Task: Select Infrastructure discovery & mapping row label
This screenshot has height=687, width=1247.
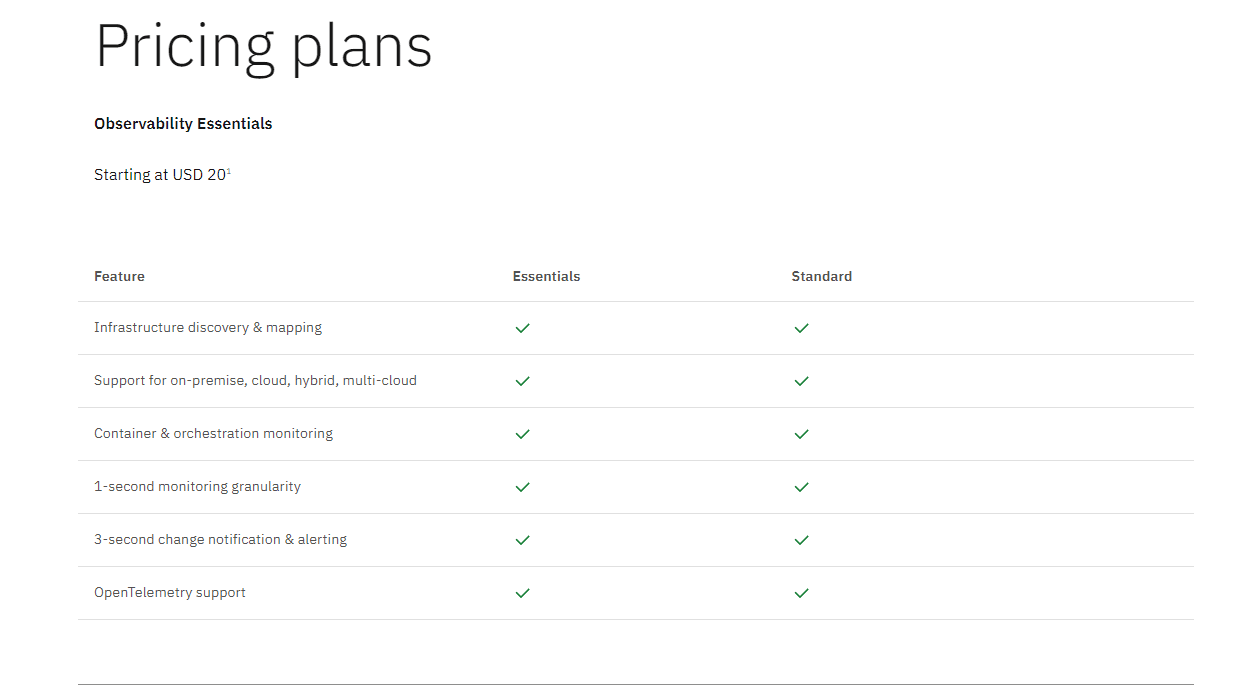Action: coord(208,328)
